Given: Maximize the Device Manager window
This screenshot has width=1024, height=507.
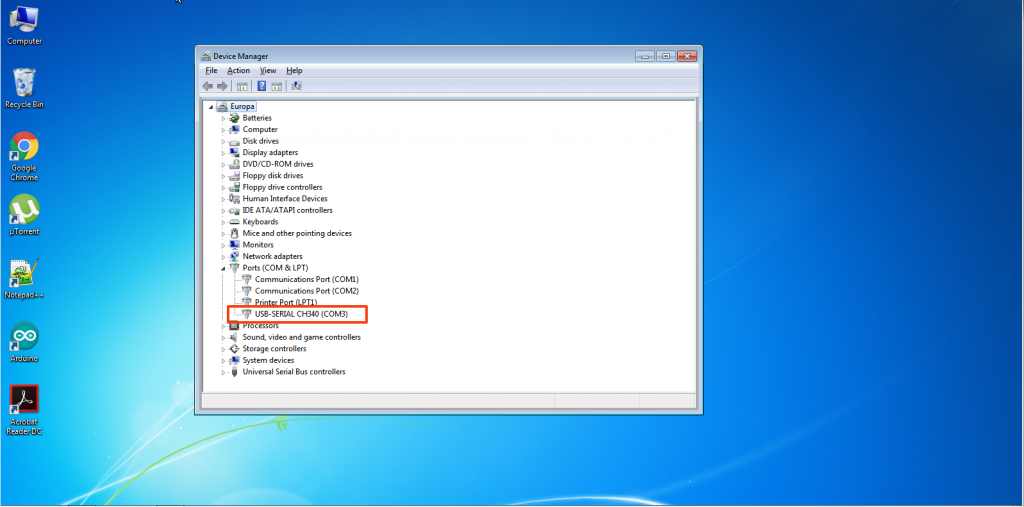Looking at the screenshot, I should point(665,56).
